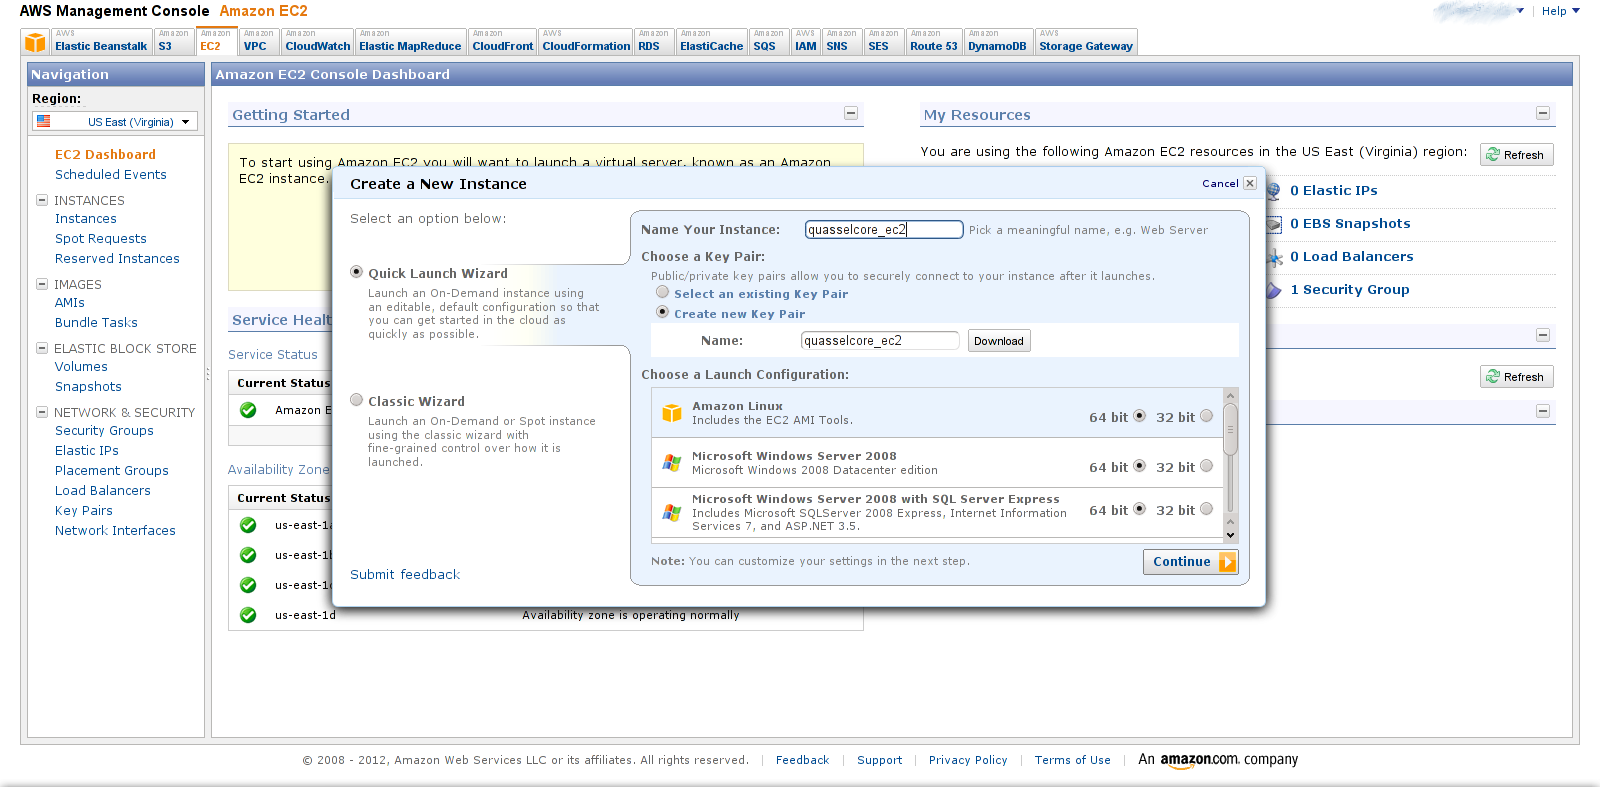
Task: Download the new key pair
Action: (x=998, y=341)
